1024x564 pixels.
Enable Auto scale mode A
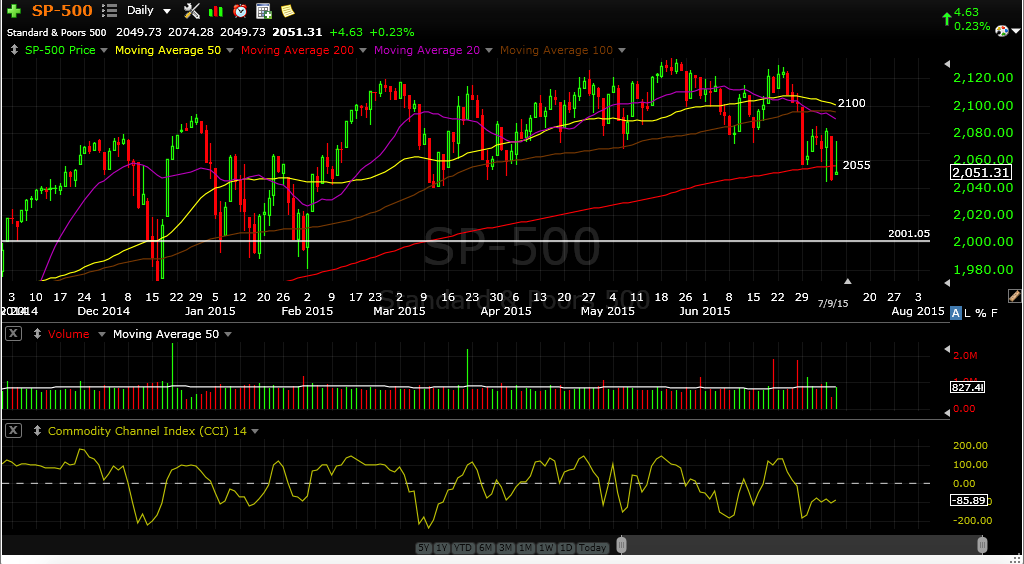pos(956,313)
